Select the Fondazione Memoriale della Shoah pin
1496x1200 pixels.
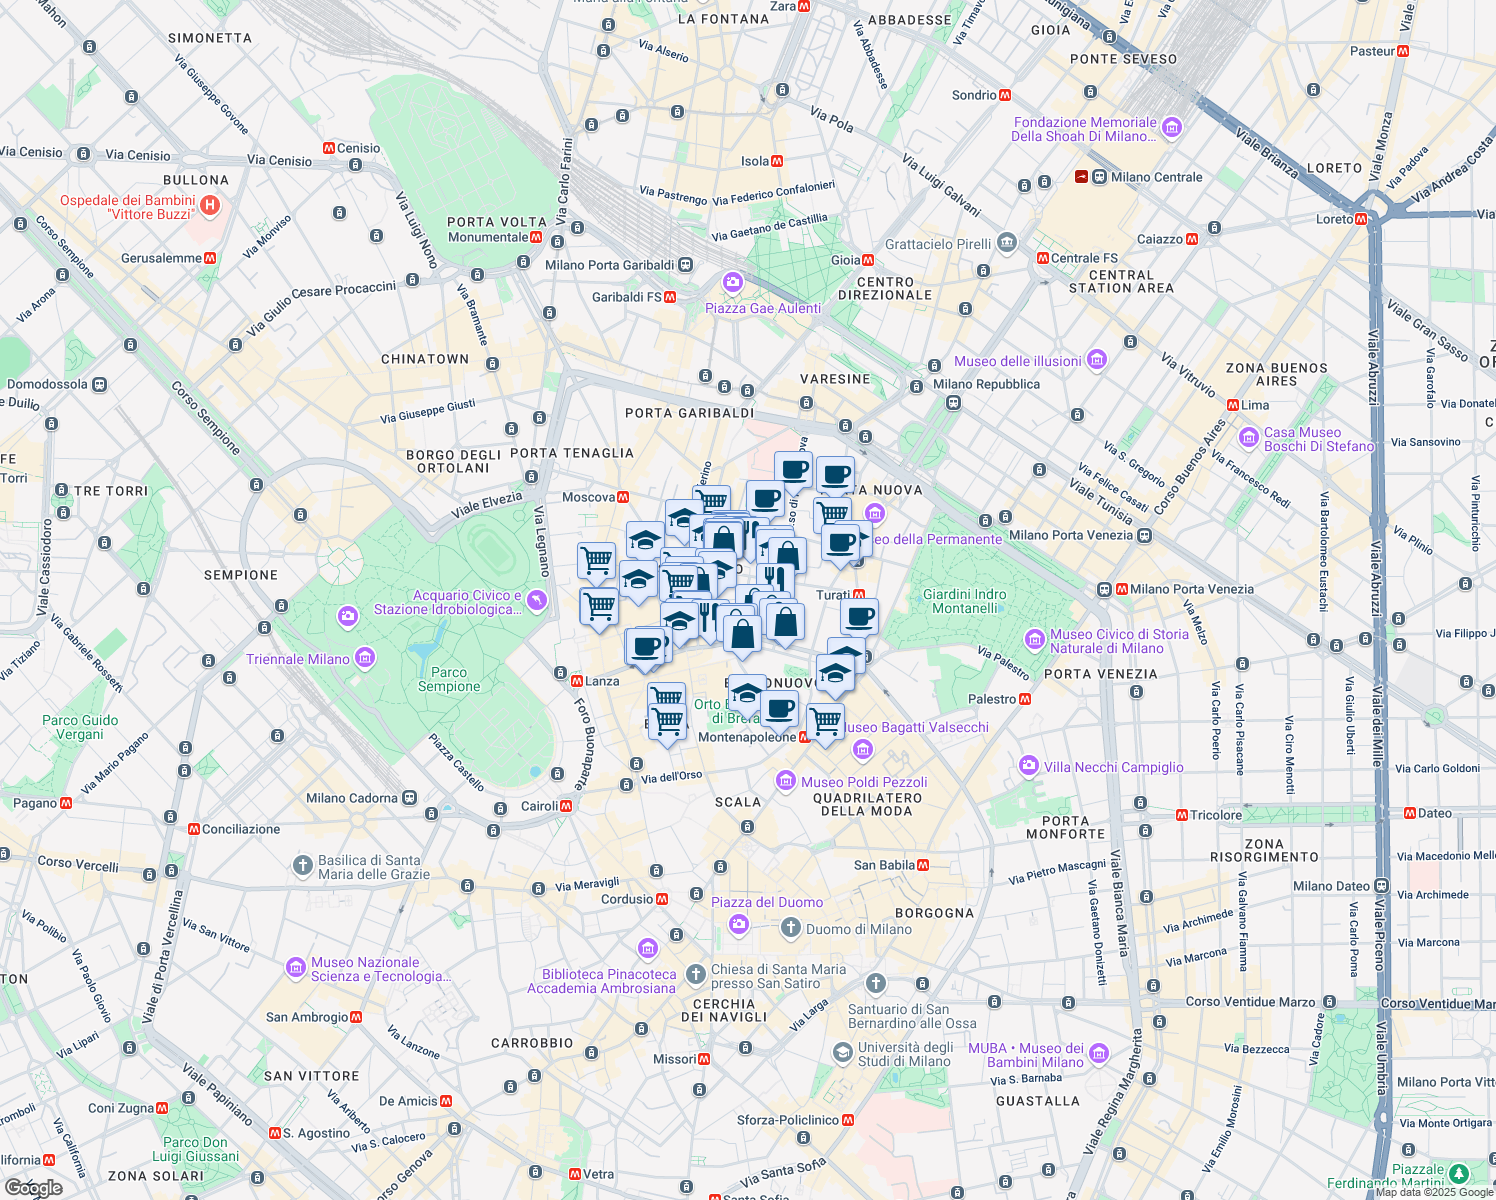(1172, 128)
